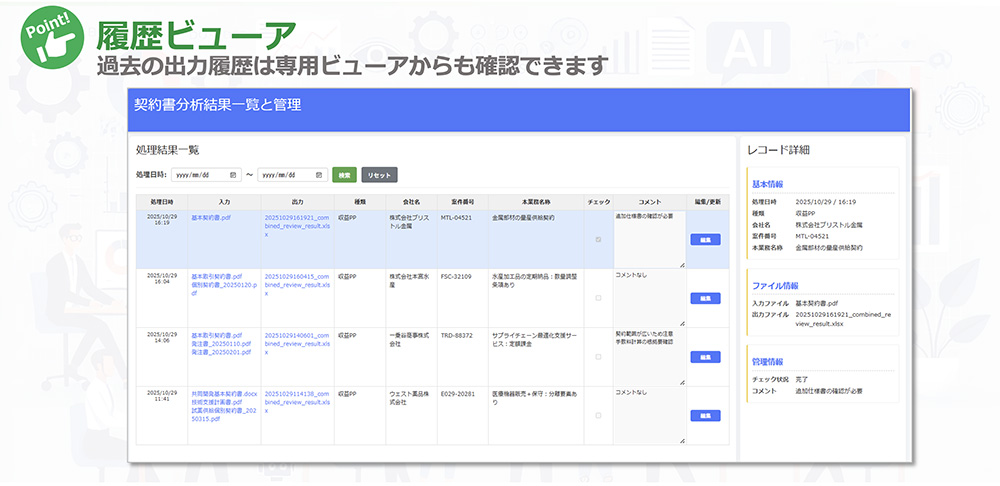Click 編集 button for ウエスト薬品 row
Screen dimensions: 1000x486
704,415
